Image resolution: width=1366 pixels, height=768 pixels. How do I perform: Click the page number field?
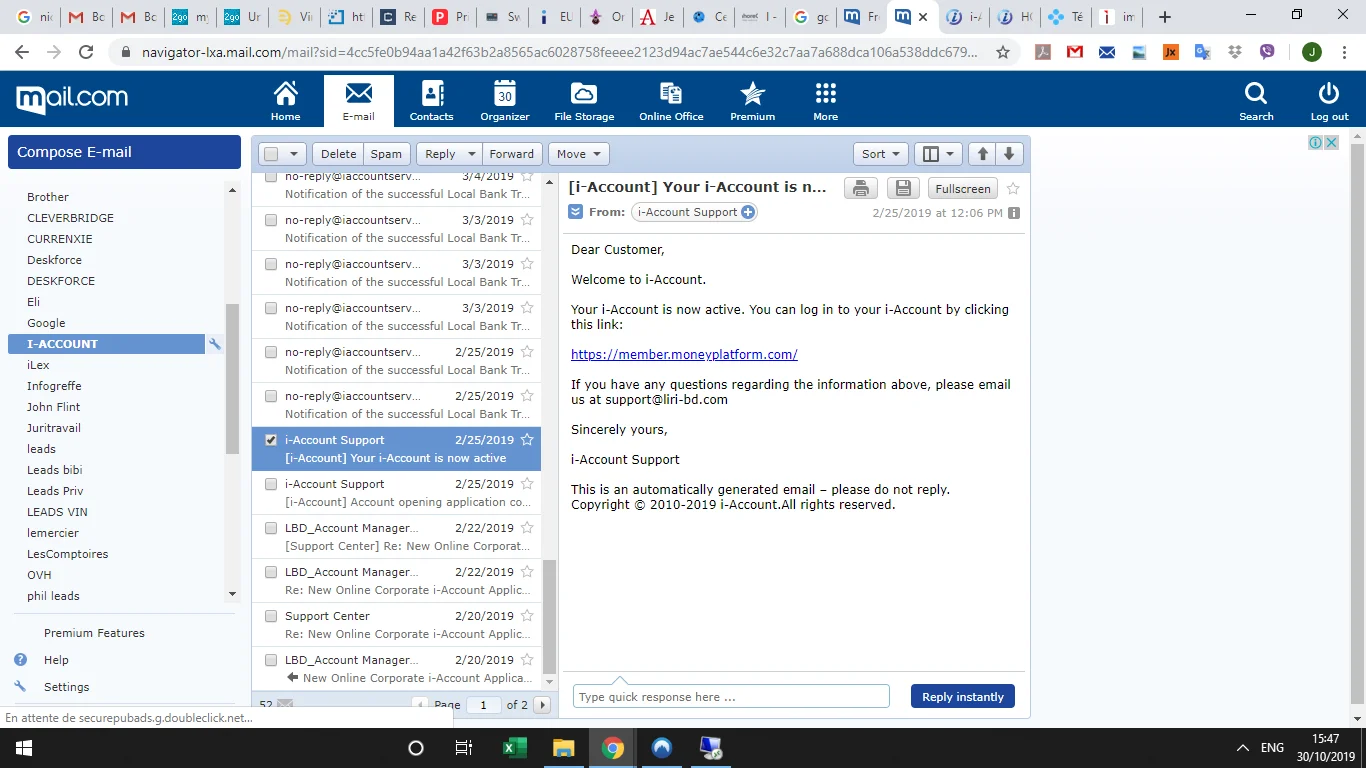coord(483,705)
